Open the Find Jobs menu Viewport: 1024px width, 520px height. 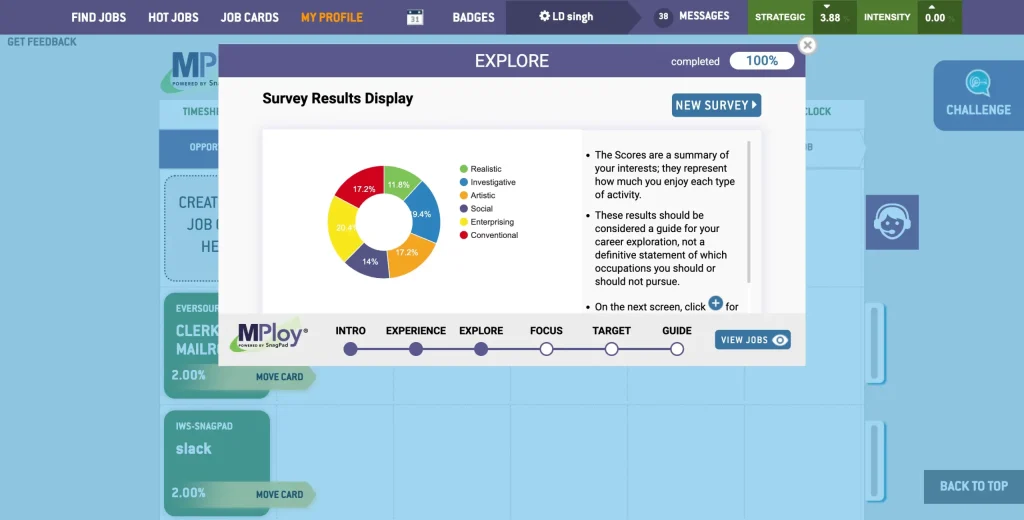tap(98, 17)
